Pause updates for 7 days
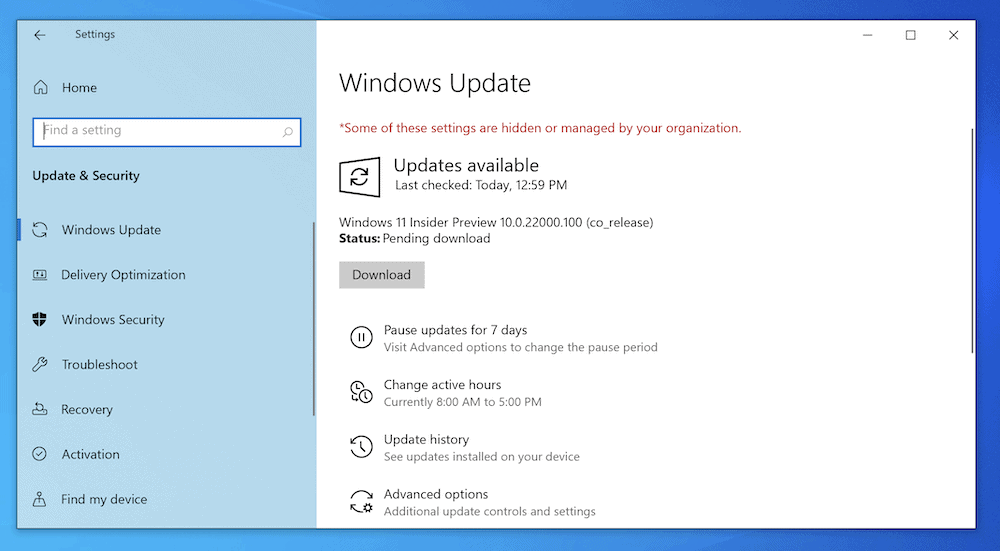Viewport: 1000px width, 551px height. pos(455,330)
